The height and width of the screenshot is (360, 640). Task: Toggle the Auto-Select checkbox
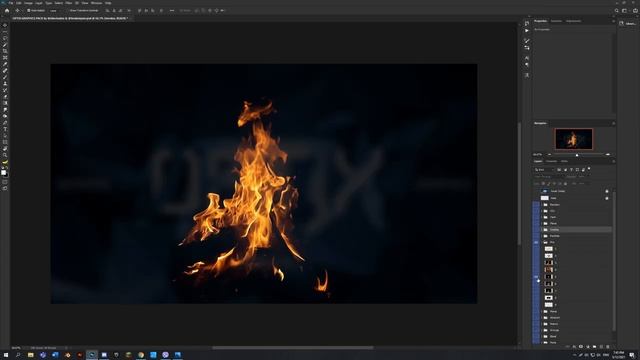tap(29, 11)
